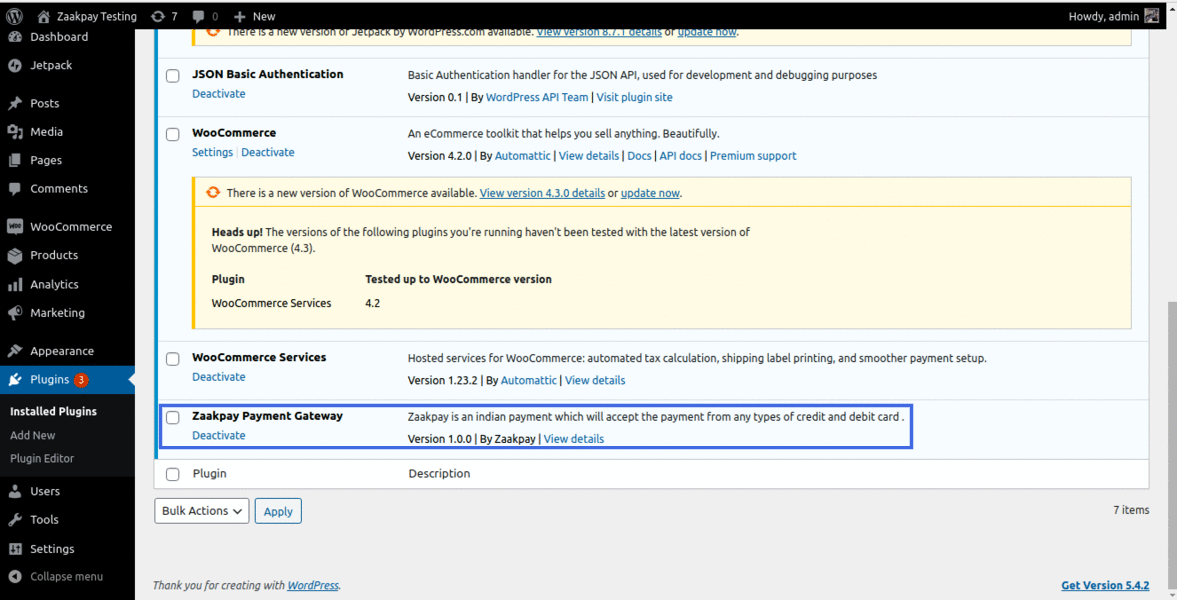The width and height of the screenshot is (1177, 600).
Task: Click the Comments icon in sidebar
Action: click(14, 188)
